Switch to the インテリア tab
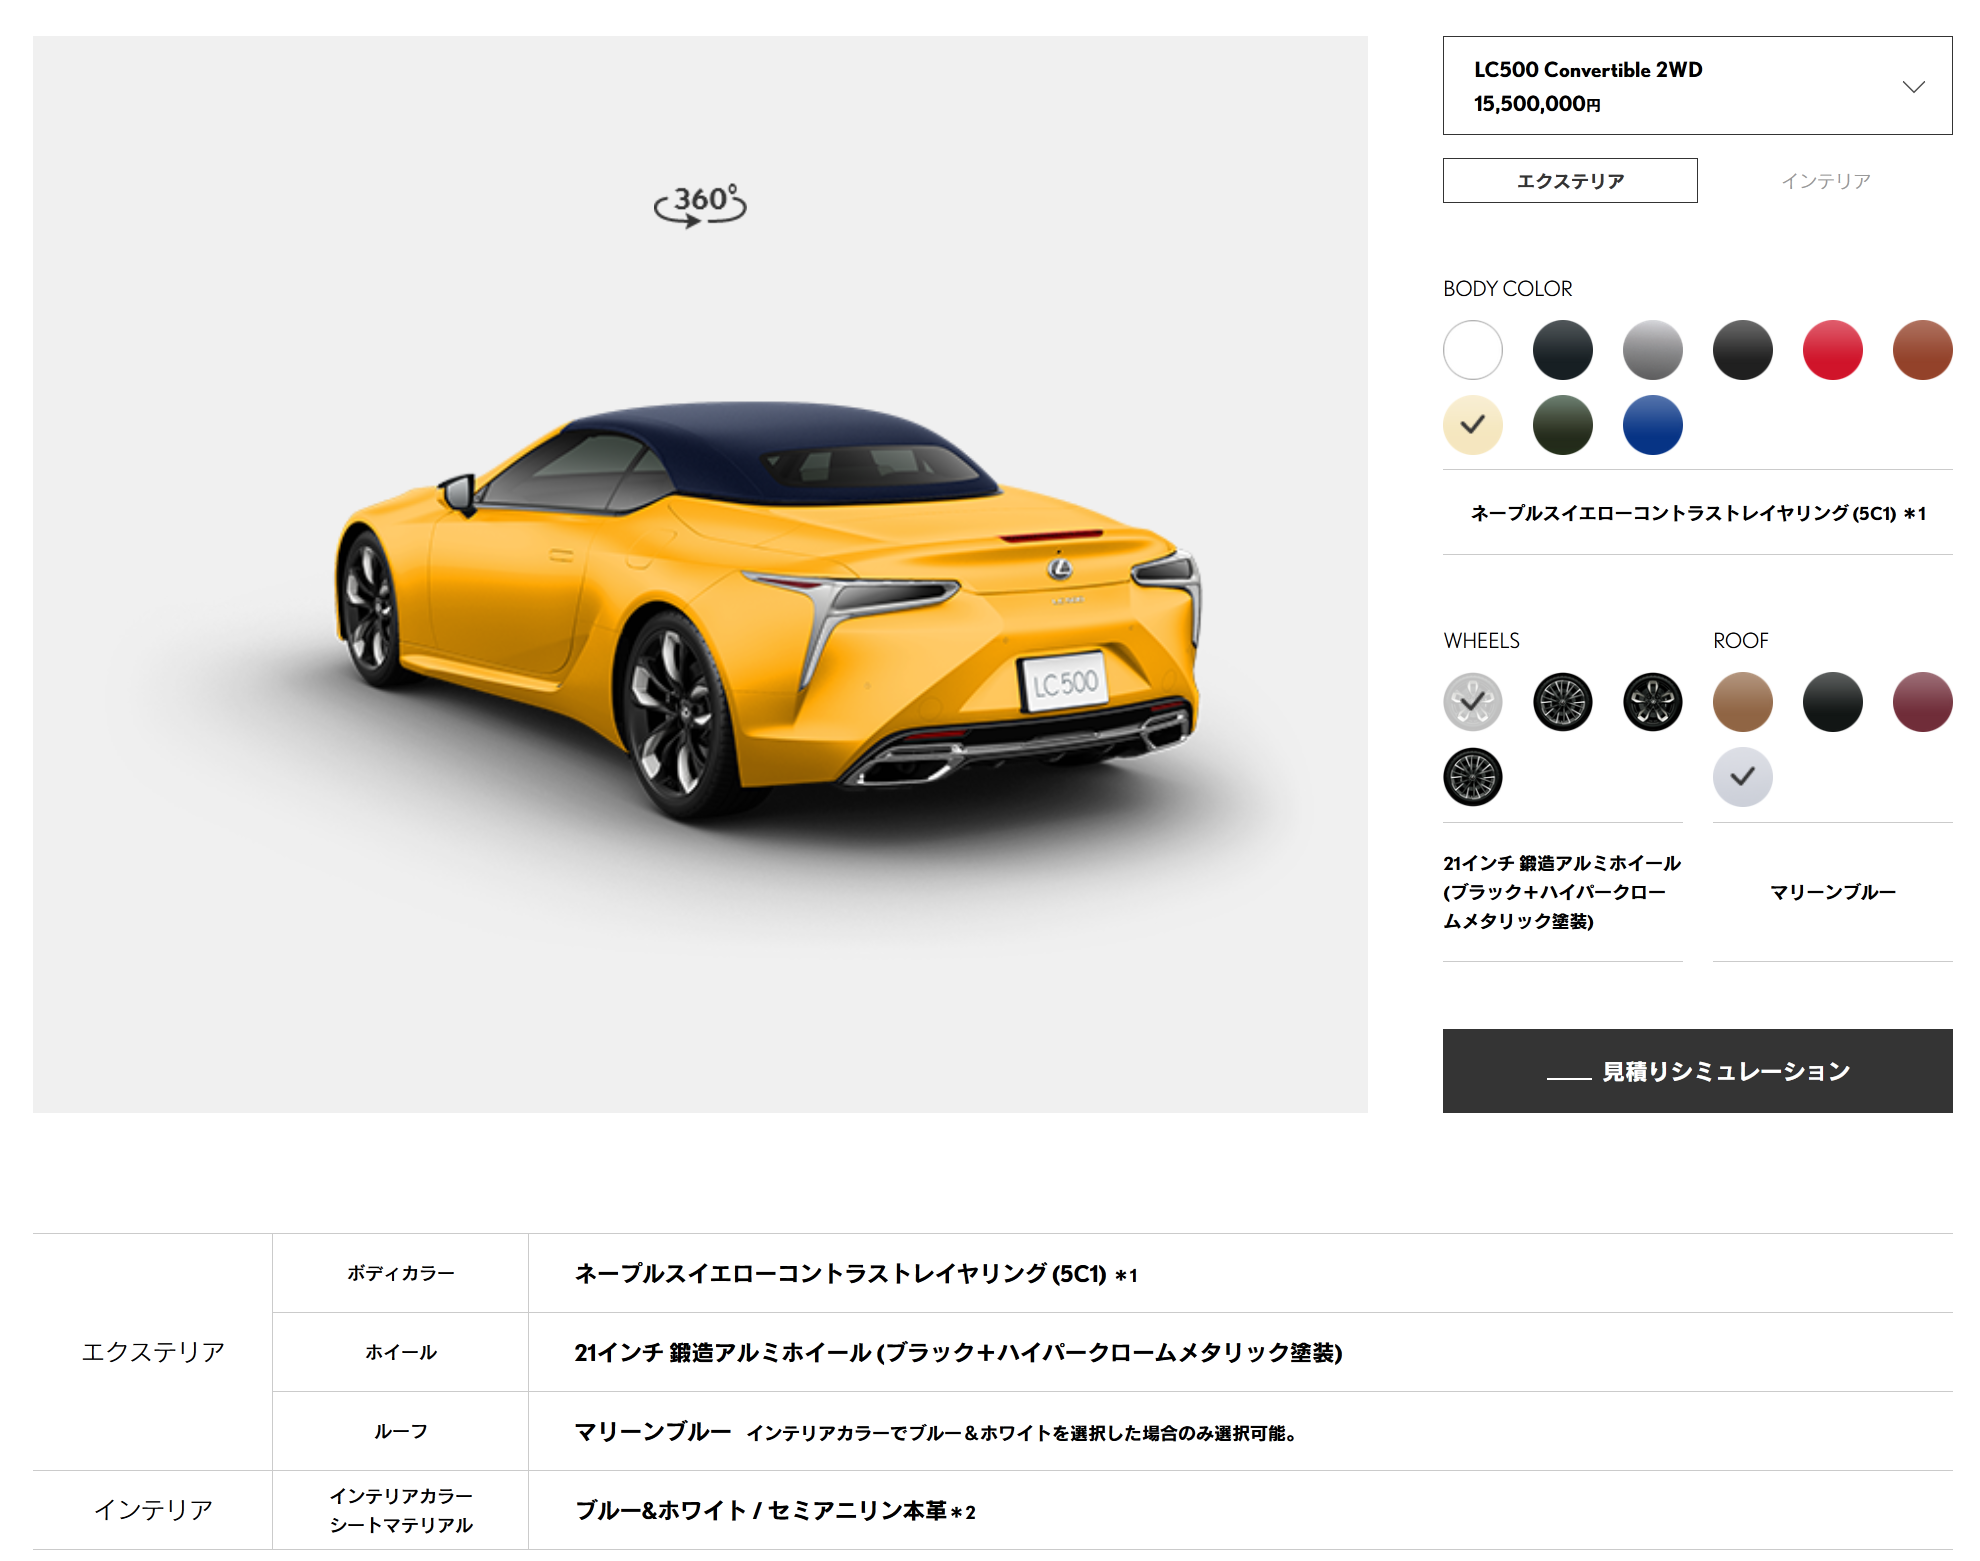1980x1561 pixels. pyautogui.click(x=1825, y=181)
